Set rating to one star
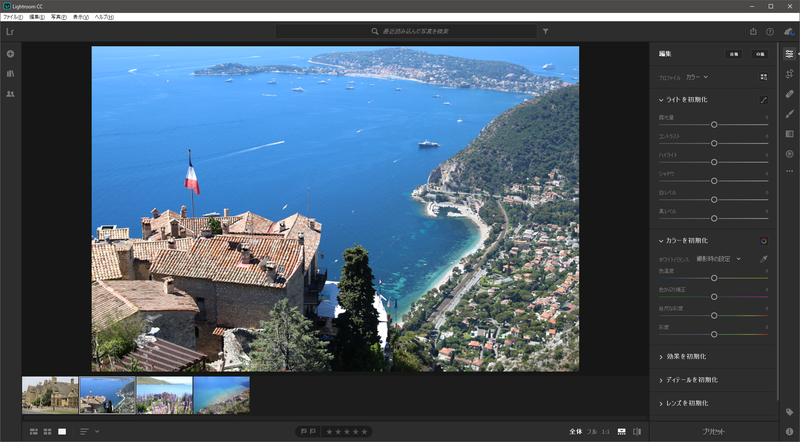This screenshot has height=442, width=800. pos(330,432)
